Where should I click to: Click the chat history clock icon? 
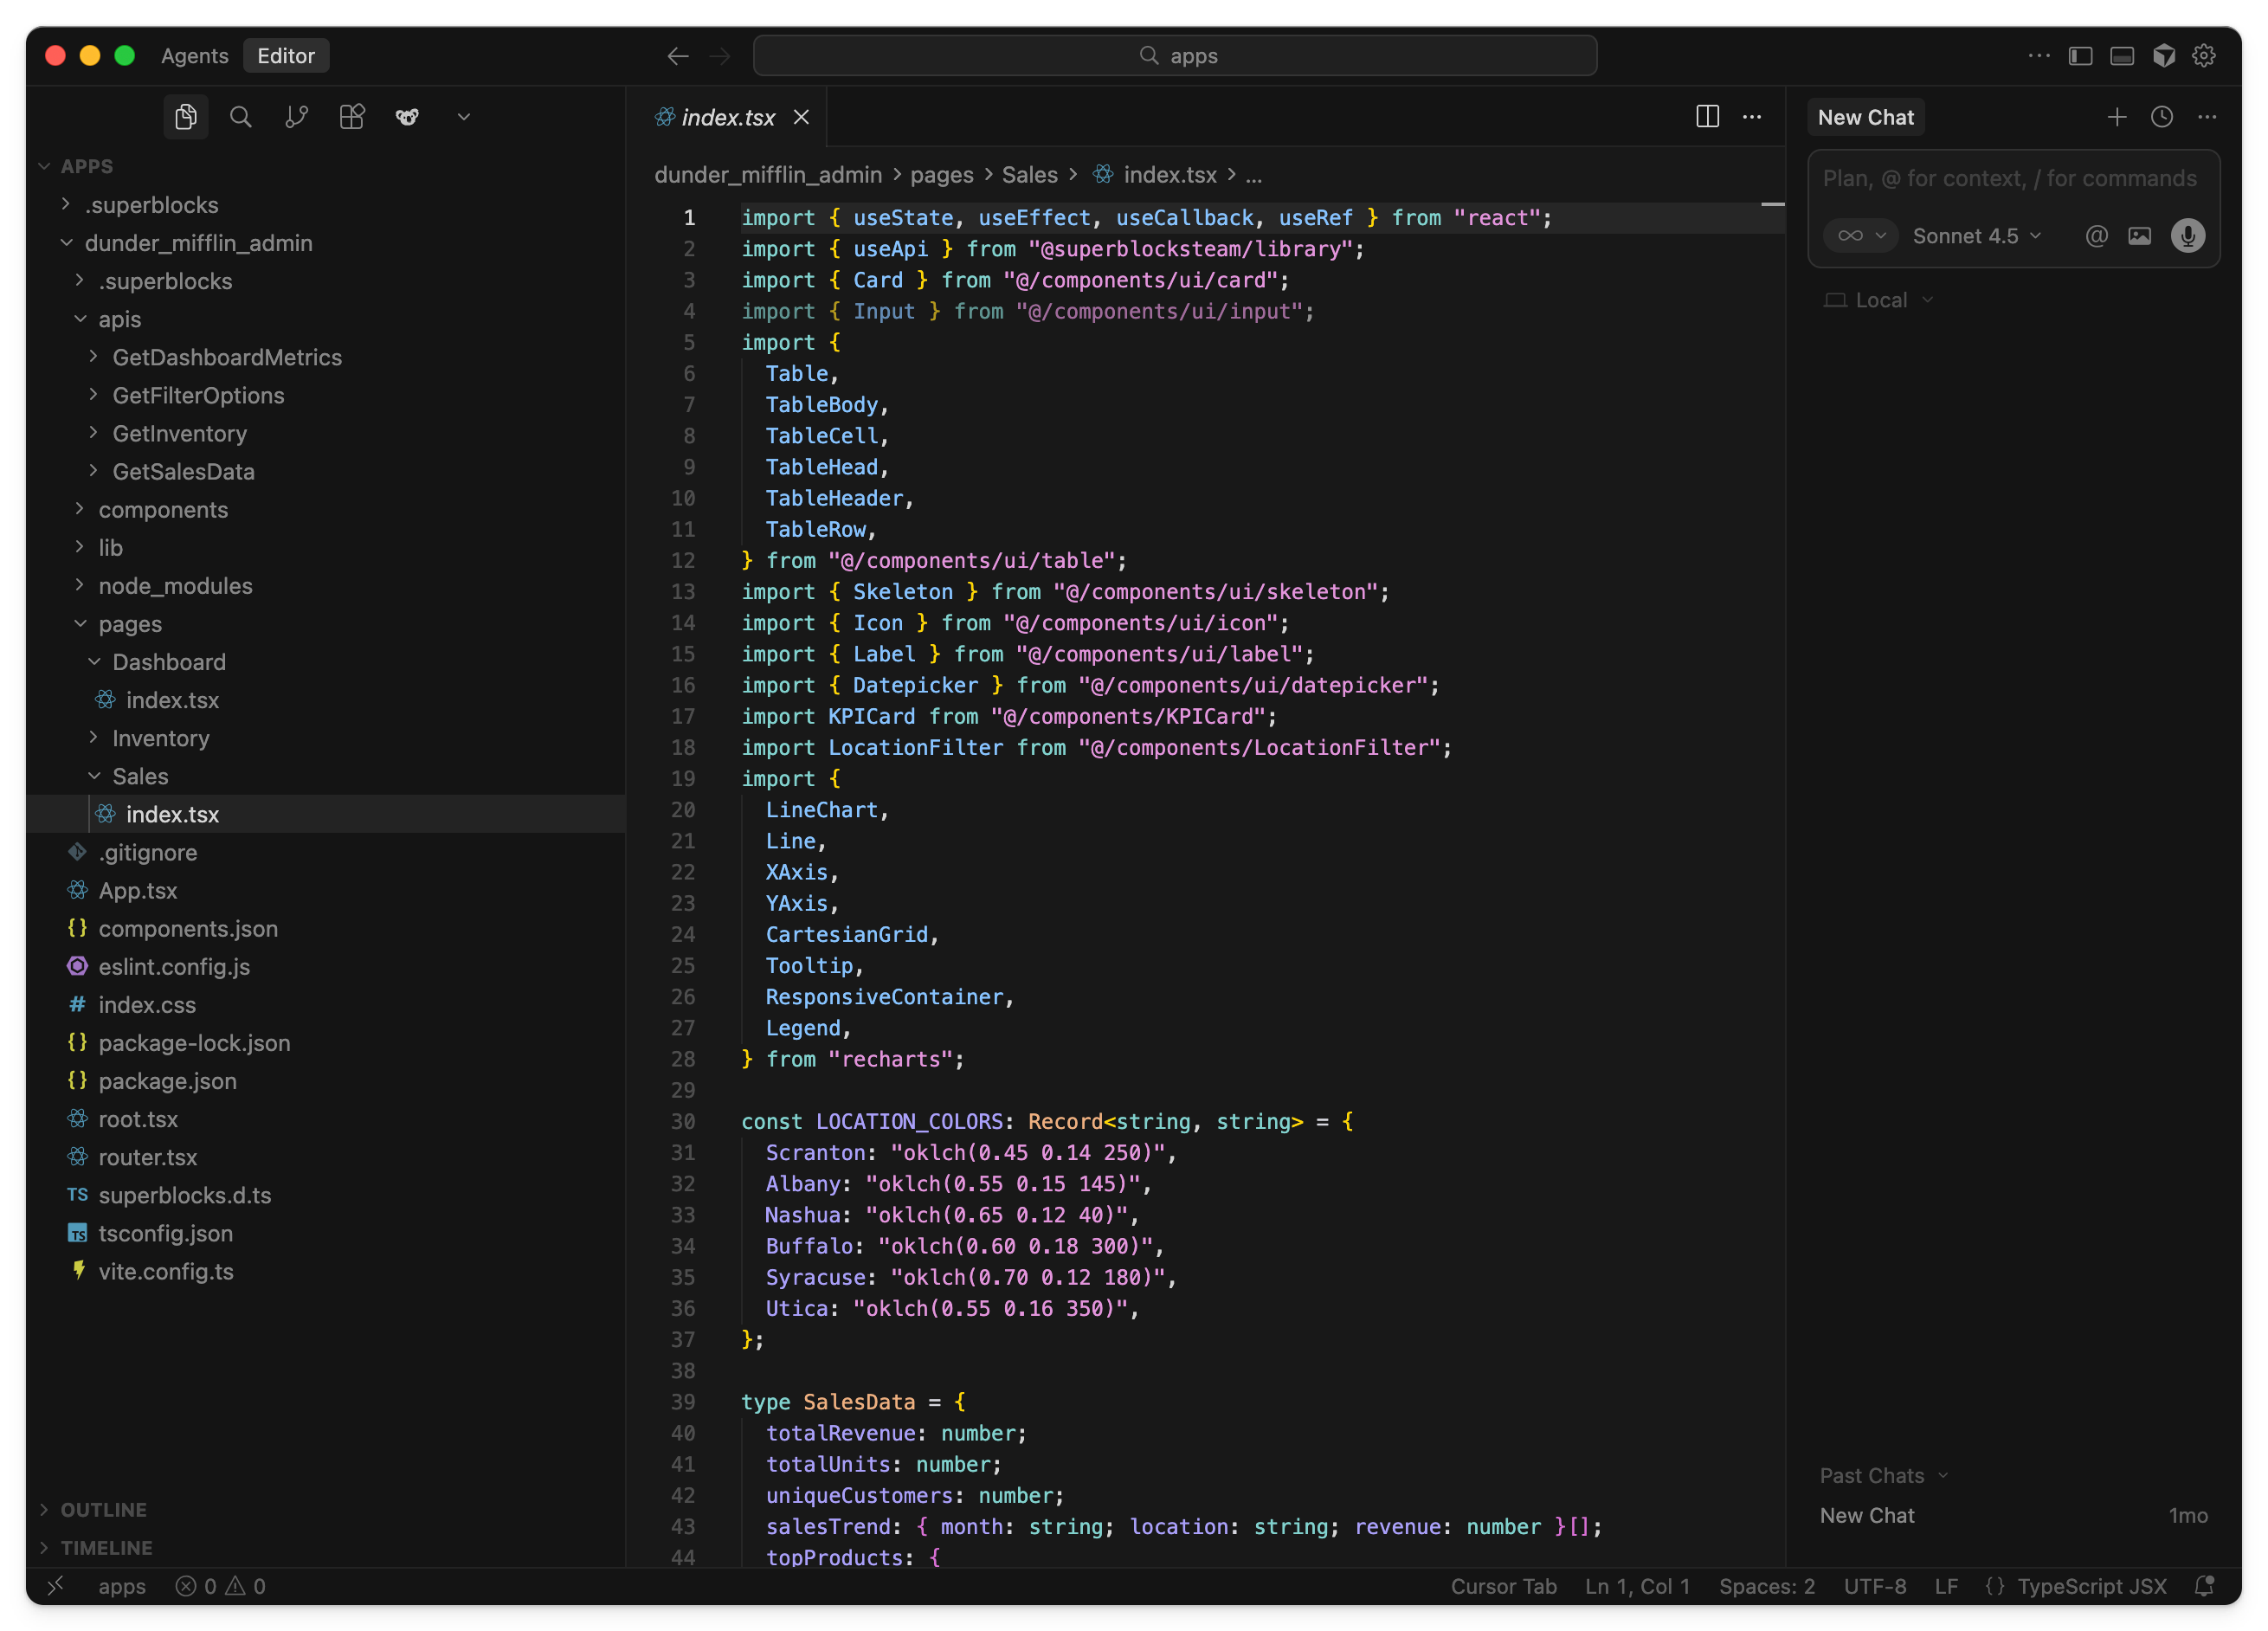click(x=2161, y=117)
